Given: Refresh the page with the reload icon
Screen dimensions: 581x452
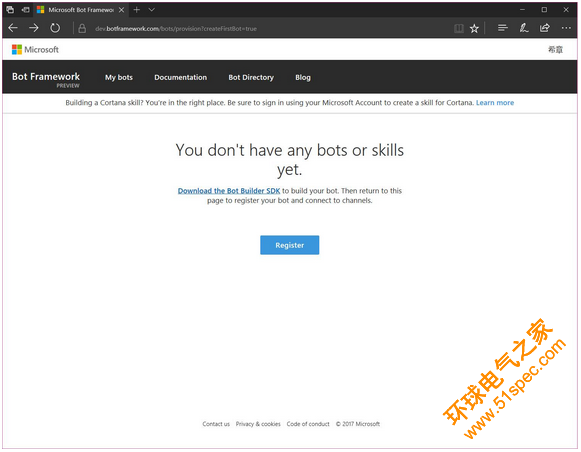Looking at the screenshot, I should tap(55, 28).
